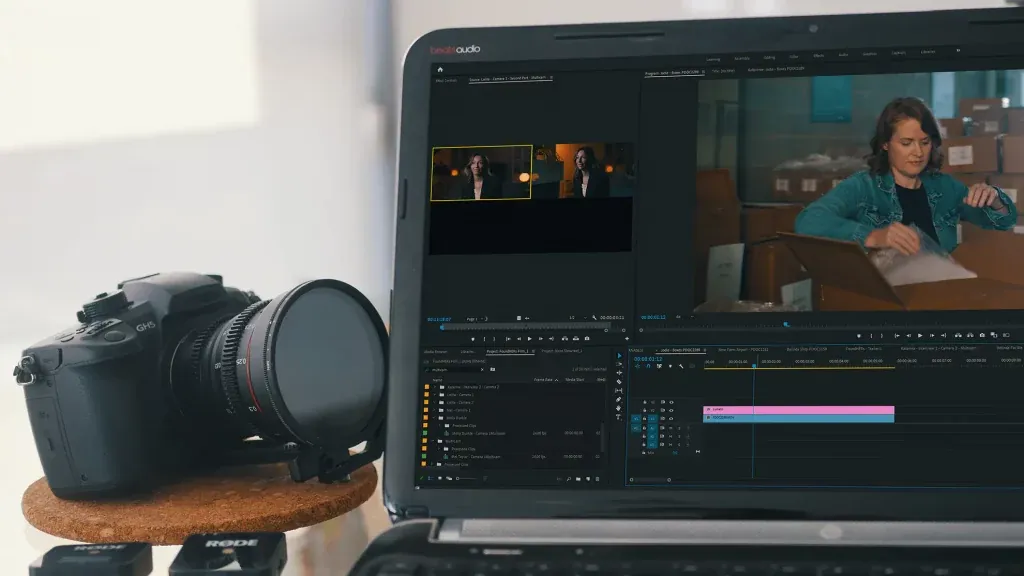Screen dimensions: 1024x576
Task: Click New Item icon in Project panel
Action: tap(588, 479)
